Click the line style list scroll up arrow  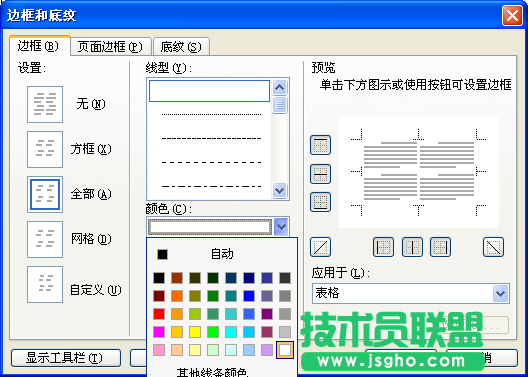pos(279,88)
